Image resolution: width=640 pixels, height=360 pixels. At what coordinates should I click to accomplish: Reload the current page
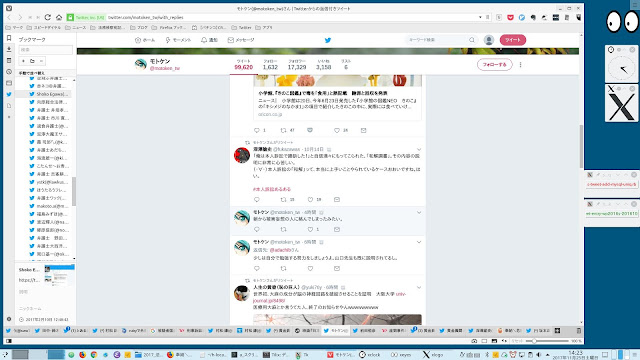coord(48,18)
